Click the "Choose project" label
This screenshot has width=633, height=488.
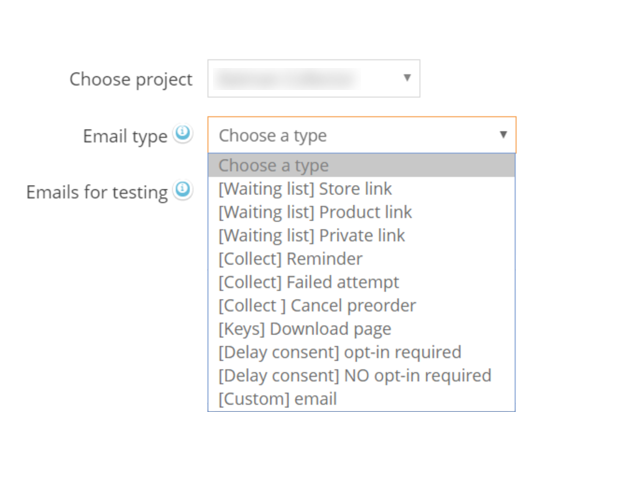[x=130, y=79]
